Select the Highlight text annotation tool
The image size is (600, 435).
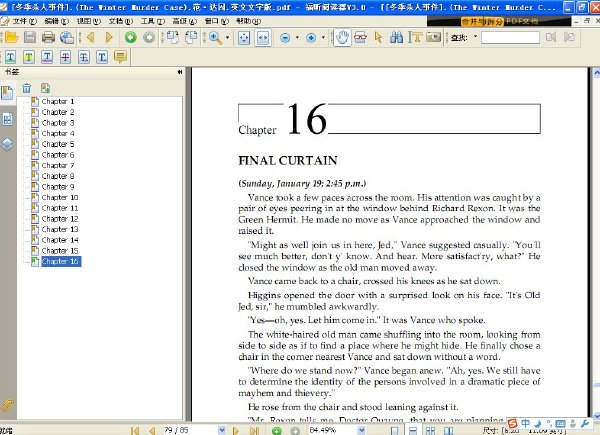(29, 57)
